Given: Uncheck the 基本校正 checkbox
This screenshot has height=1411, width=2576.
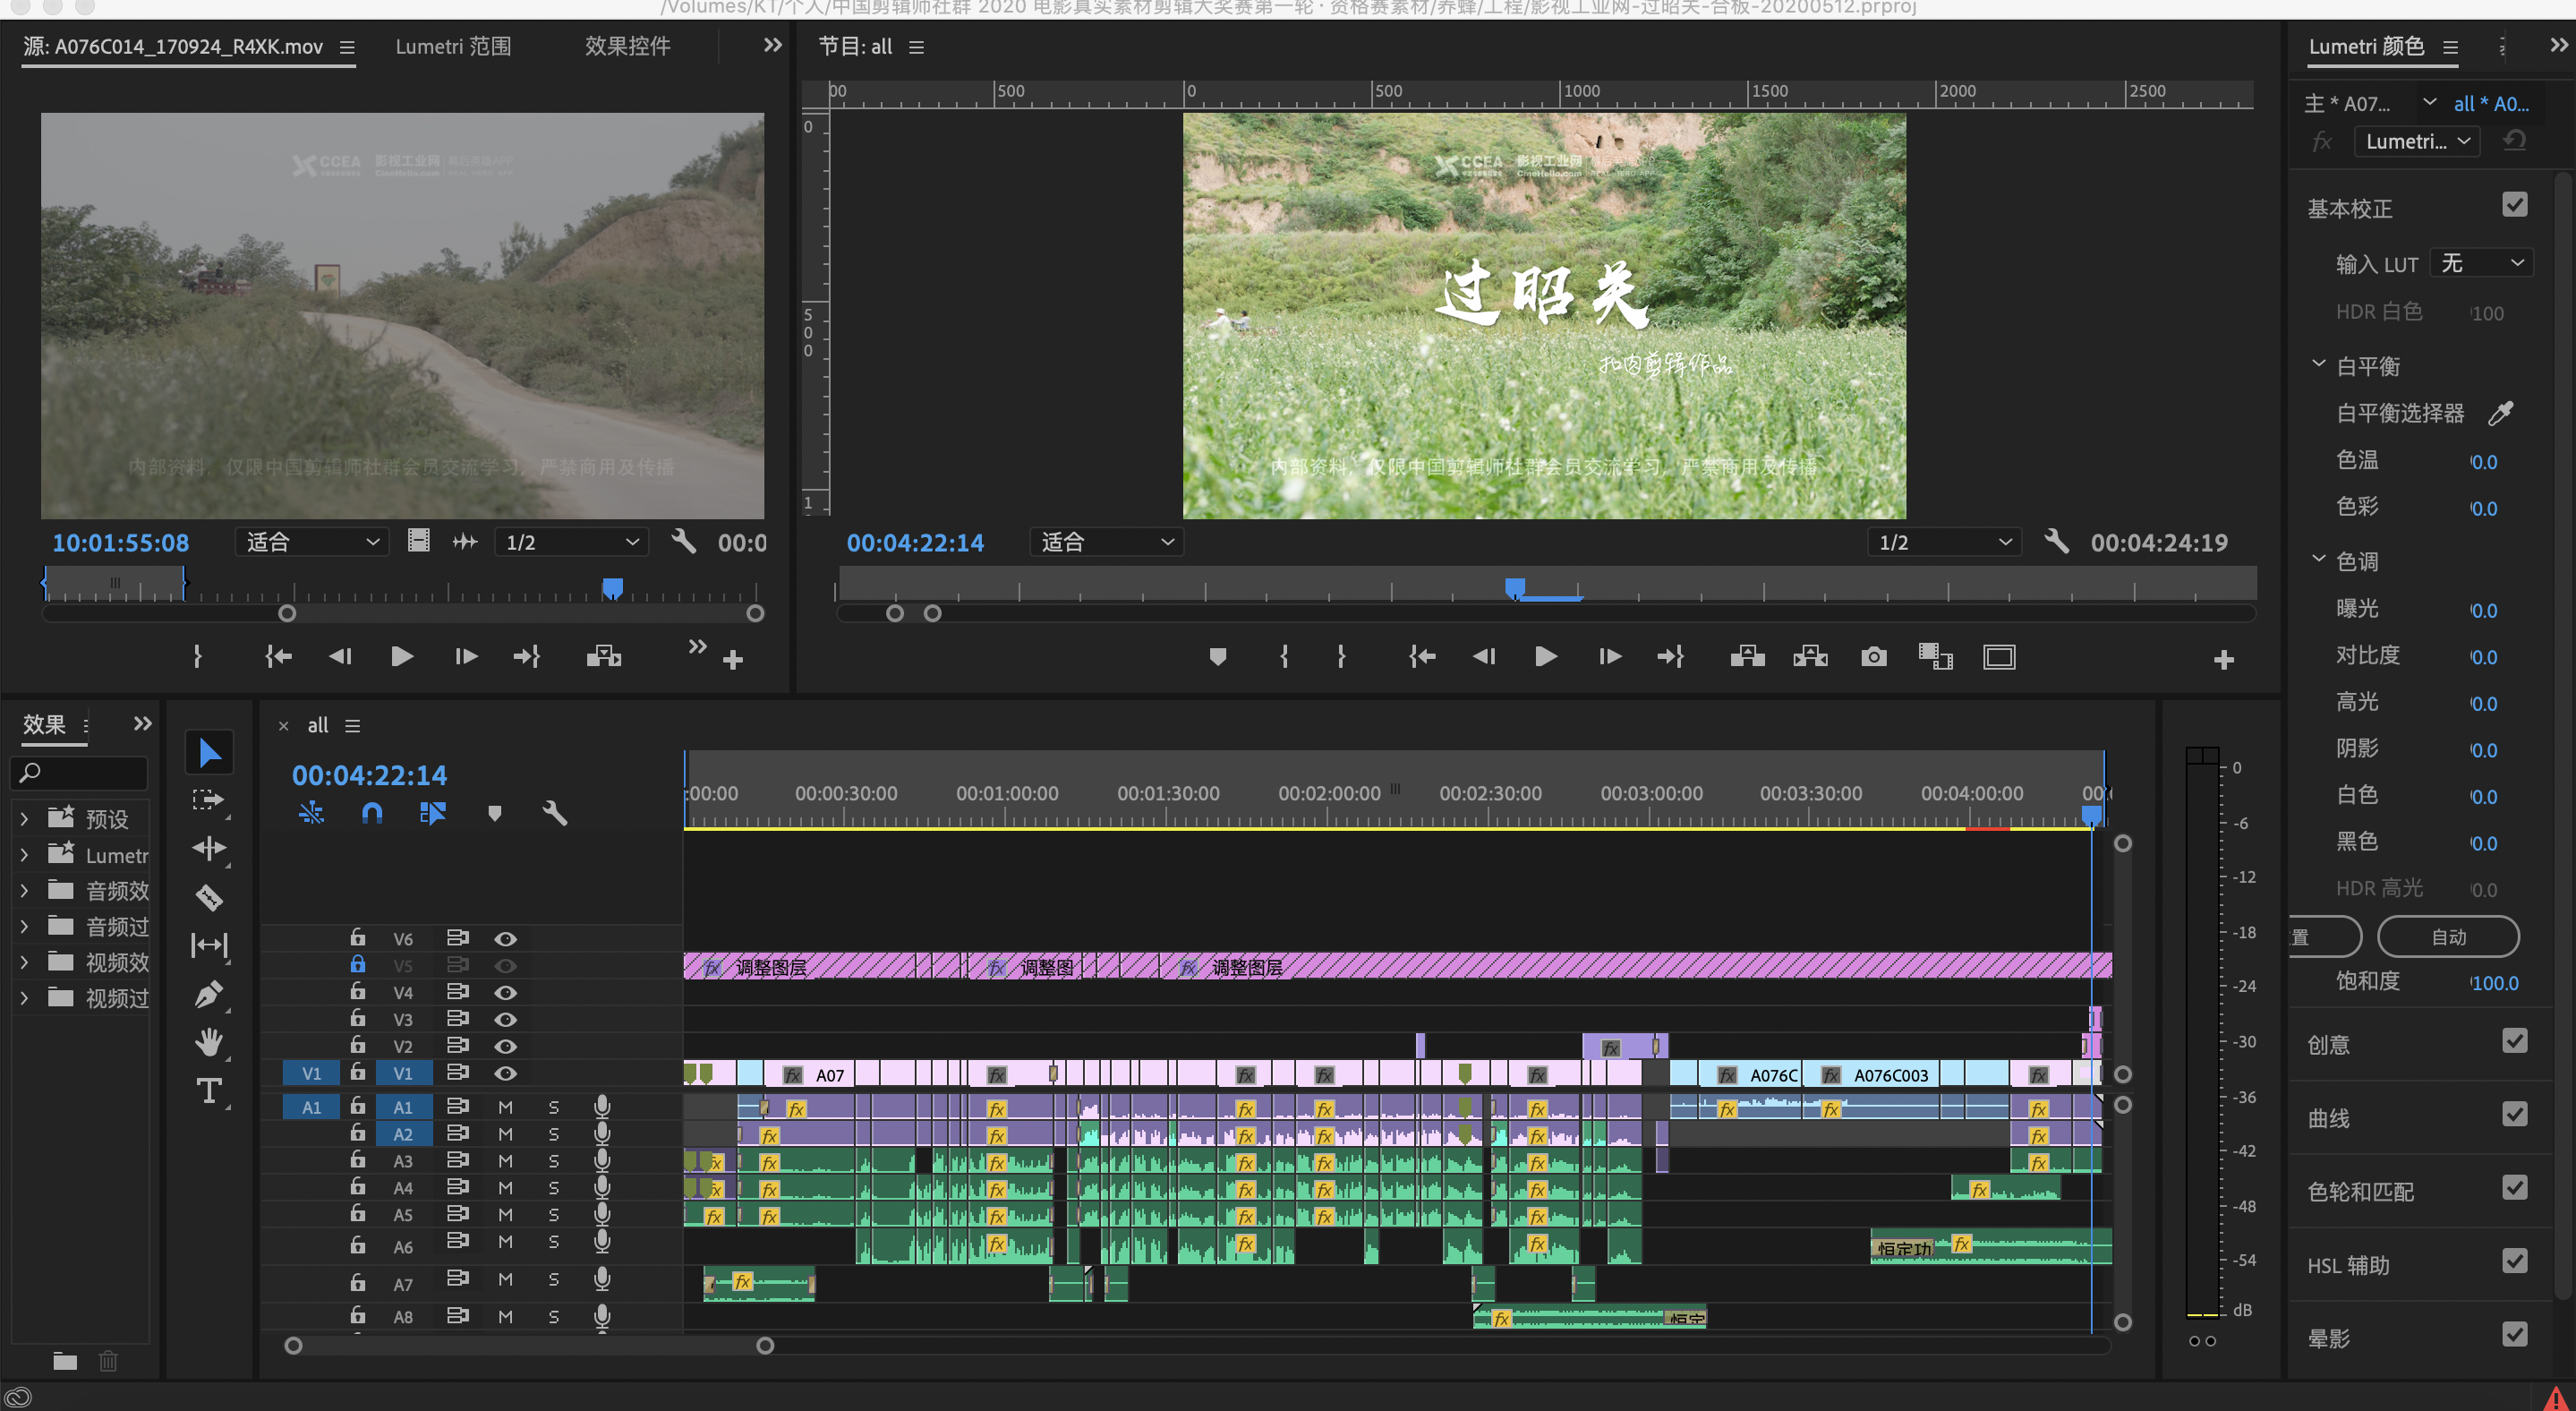Looking at the screenshot, I should [2514, 206].
